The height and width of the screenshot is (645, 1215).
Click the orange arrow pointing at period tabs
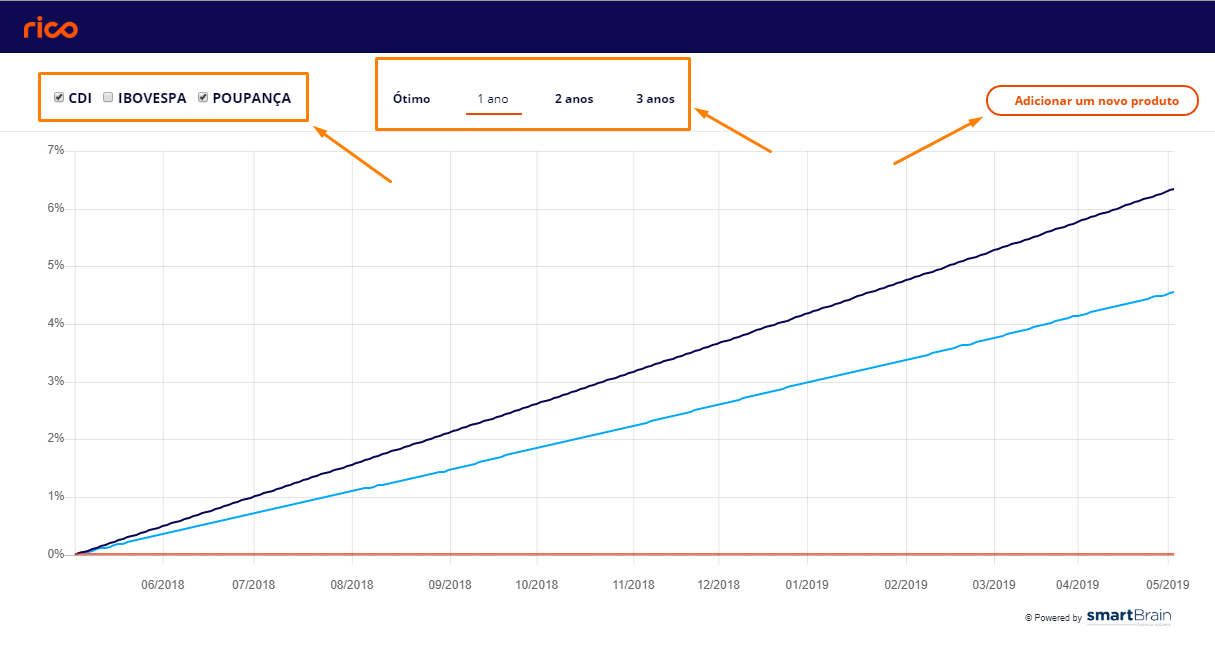(x=733, y=130)
